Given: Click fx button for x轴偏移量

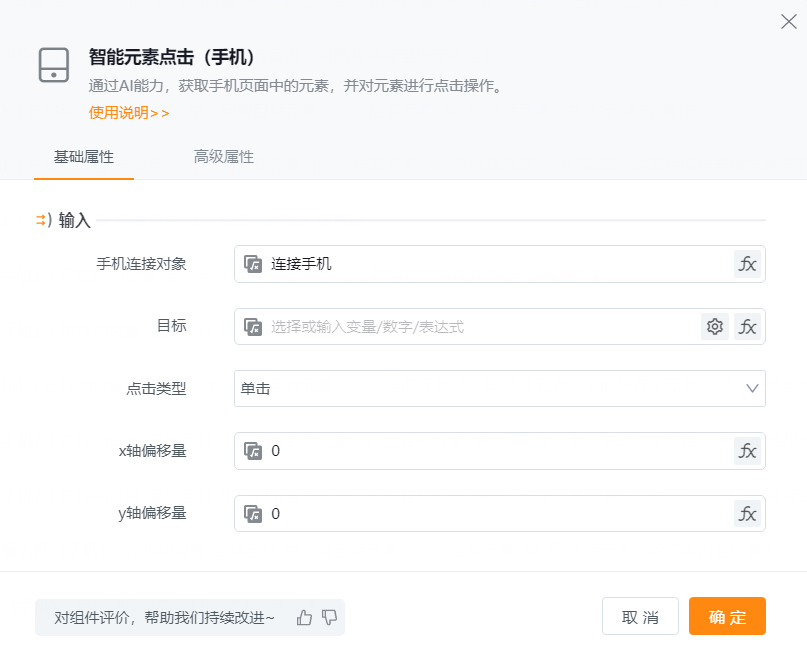Looking at the screenshot, I should pyautogui.click(x=747, y=451).
